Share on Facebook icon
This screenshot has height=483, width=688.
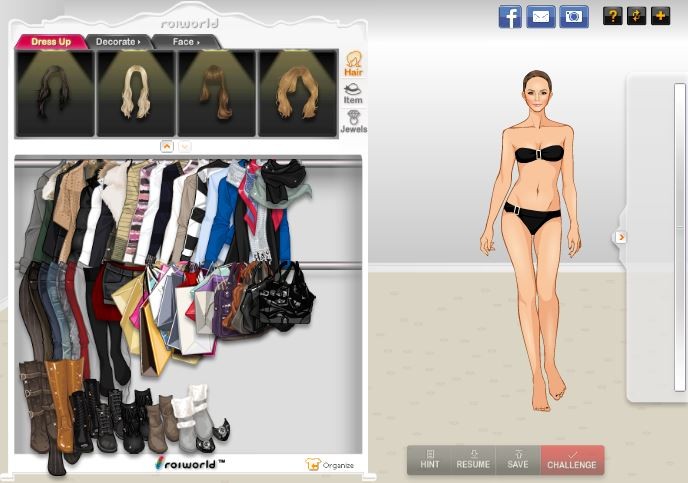point(510,17)
